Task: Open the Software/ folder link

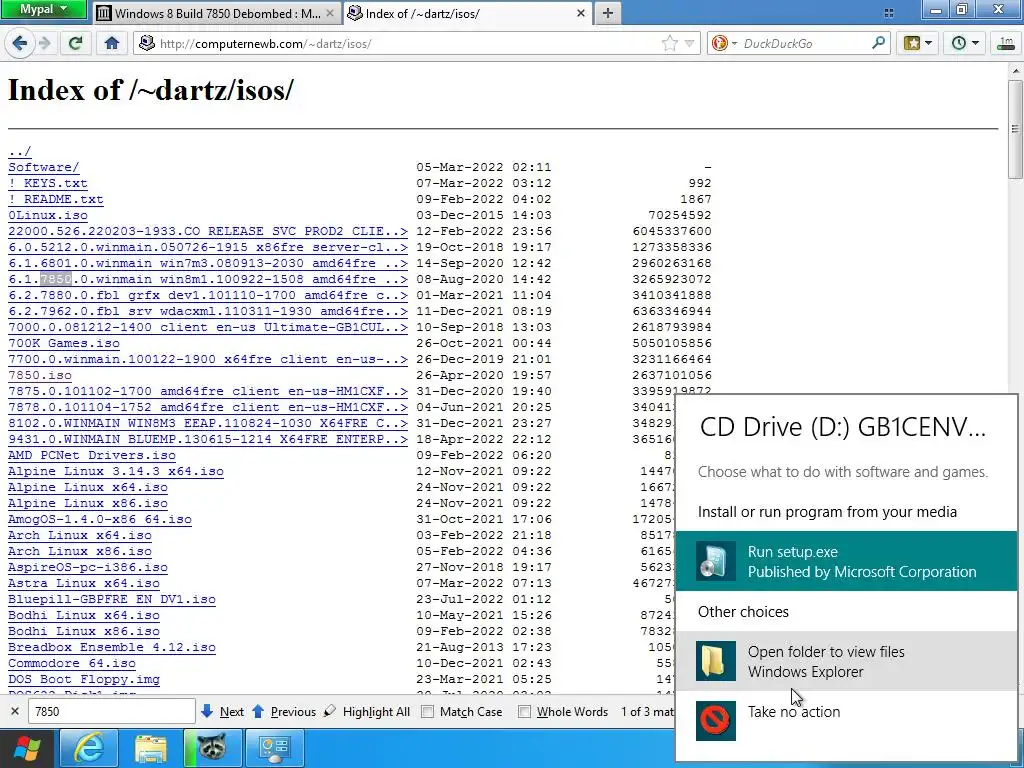Action: (44, 167)
